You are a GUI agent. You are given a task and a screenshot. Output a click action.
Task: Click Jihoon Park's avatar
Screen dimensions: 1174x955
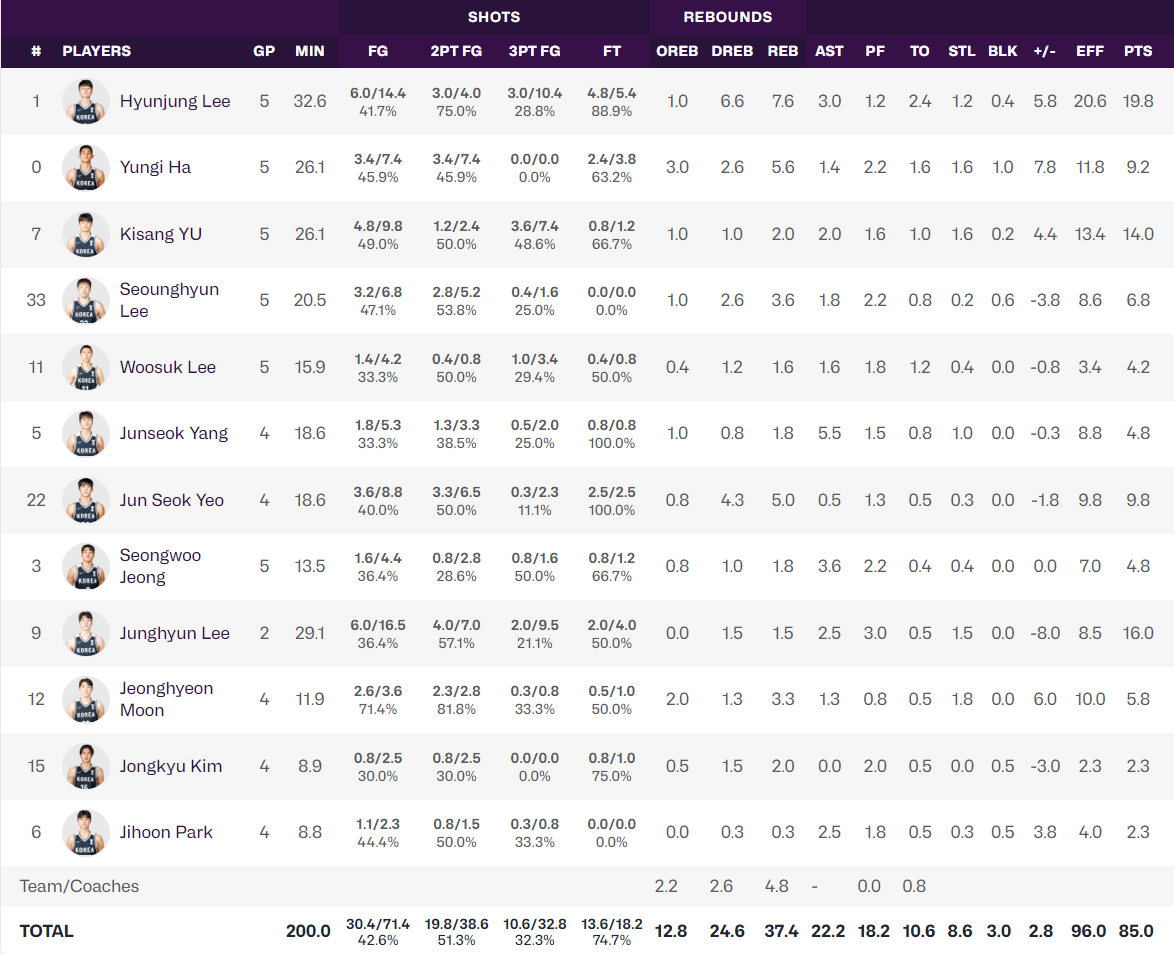pos(86,832)
